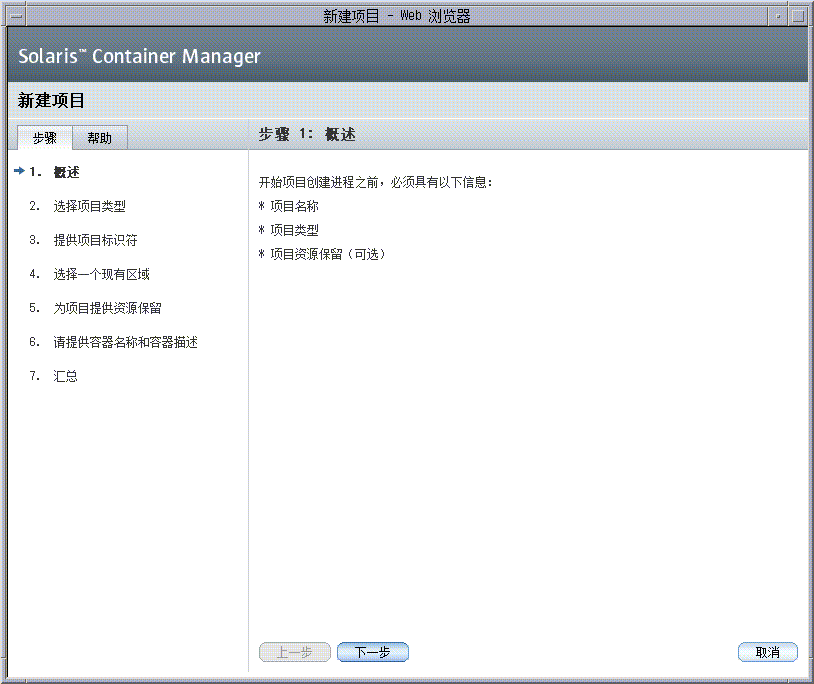Open the 帮助 tab
The image size is (814, 684).
point(100,138)
